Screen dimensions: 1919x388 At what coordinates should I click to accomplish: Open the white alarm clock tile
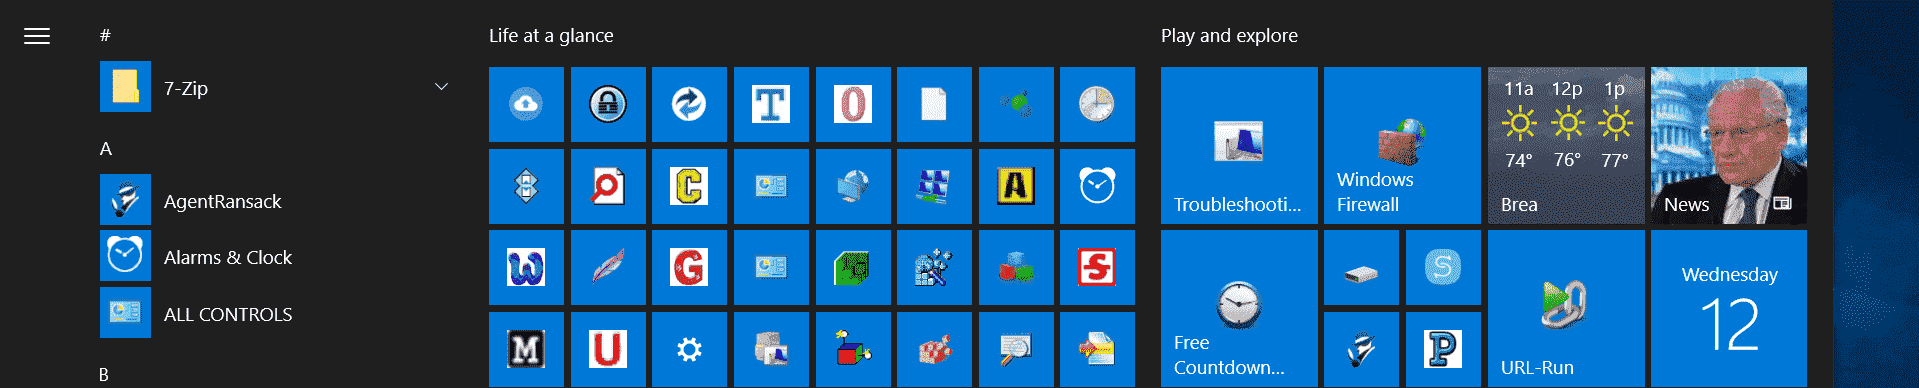[x=1097, y=186]
